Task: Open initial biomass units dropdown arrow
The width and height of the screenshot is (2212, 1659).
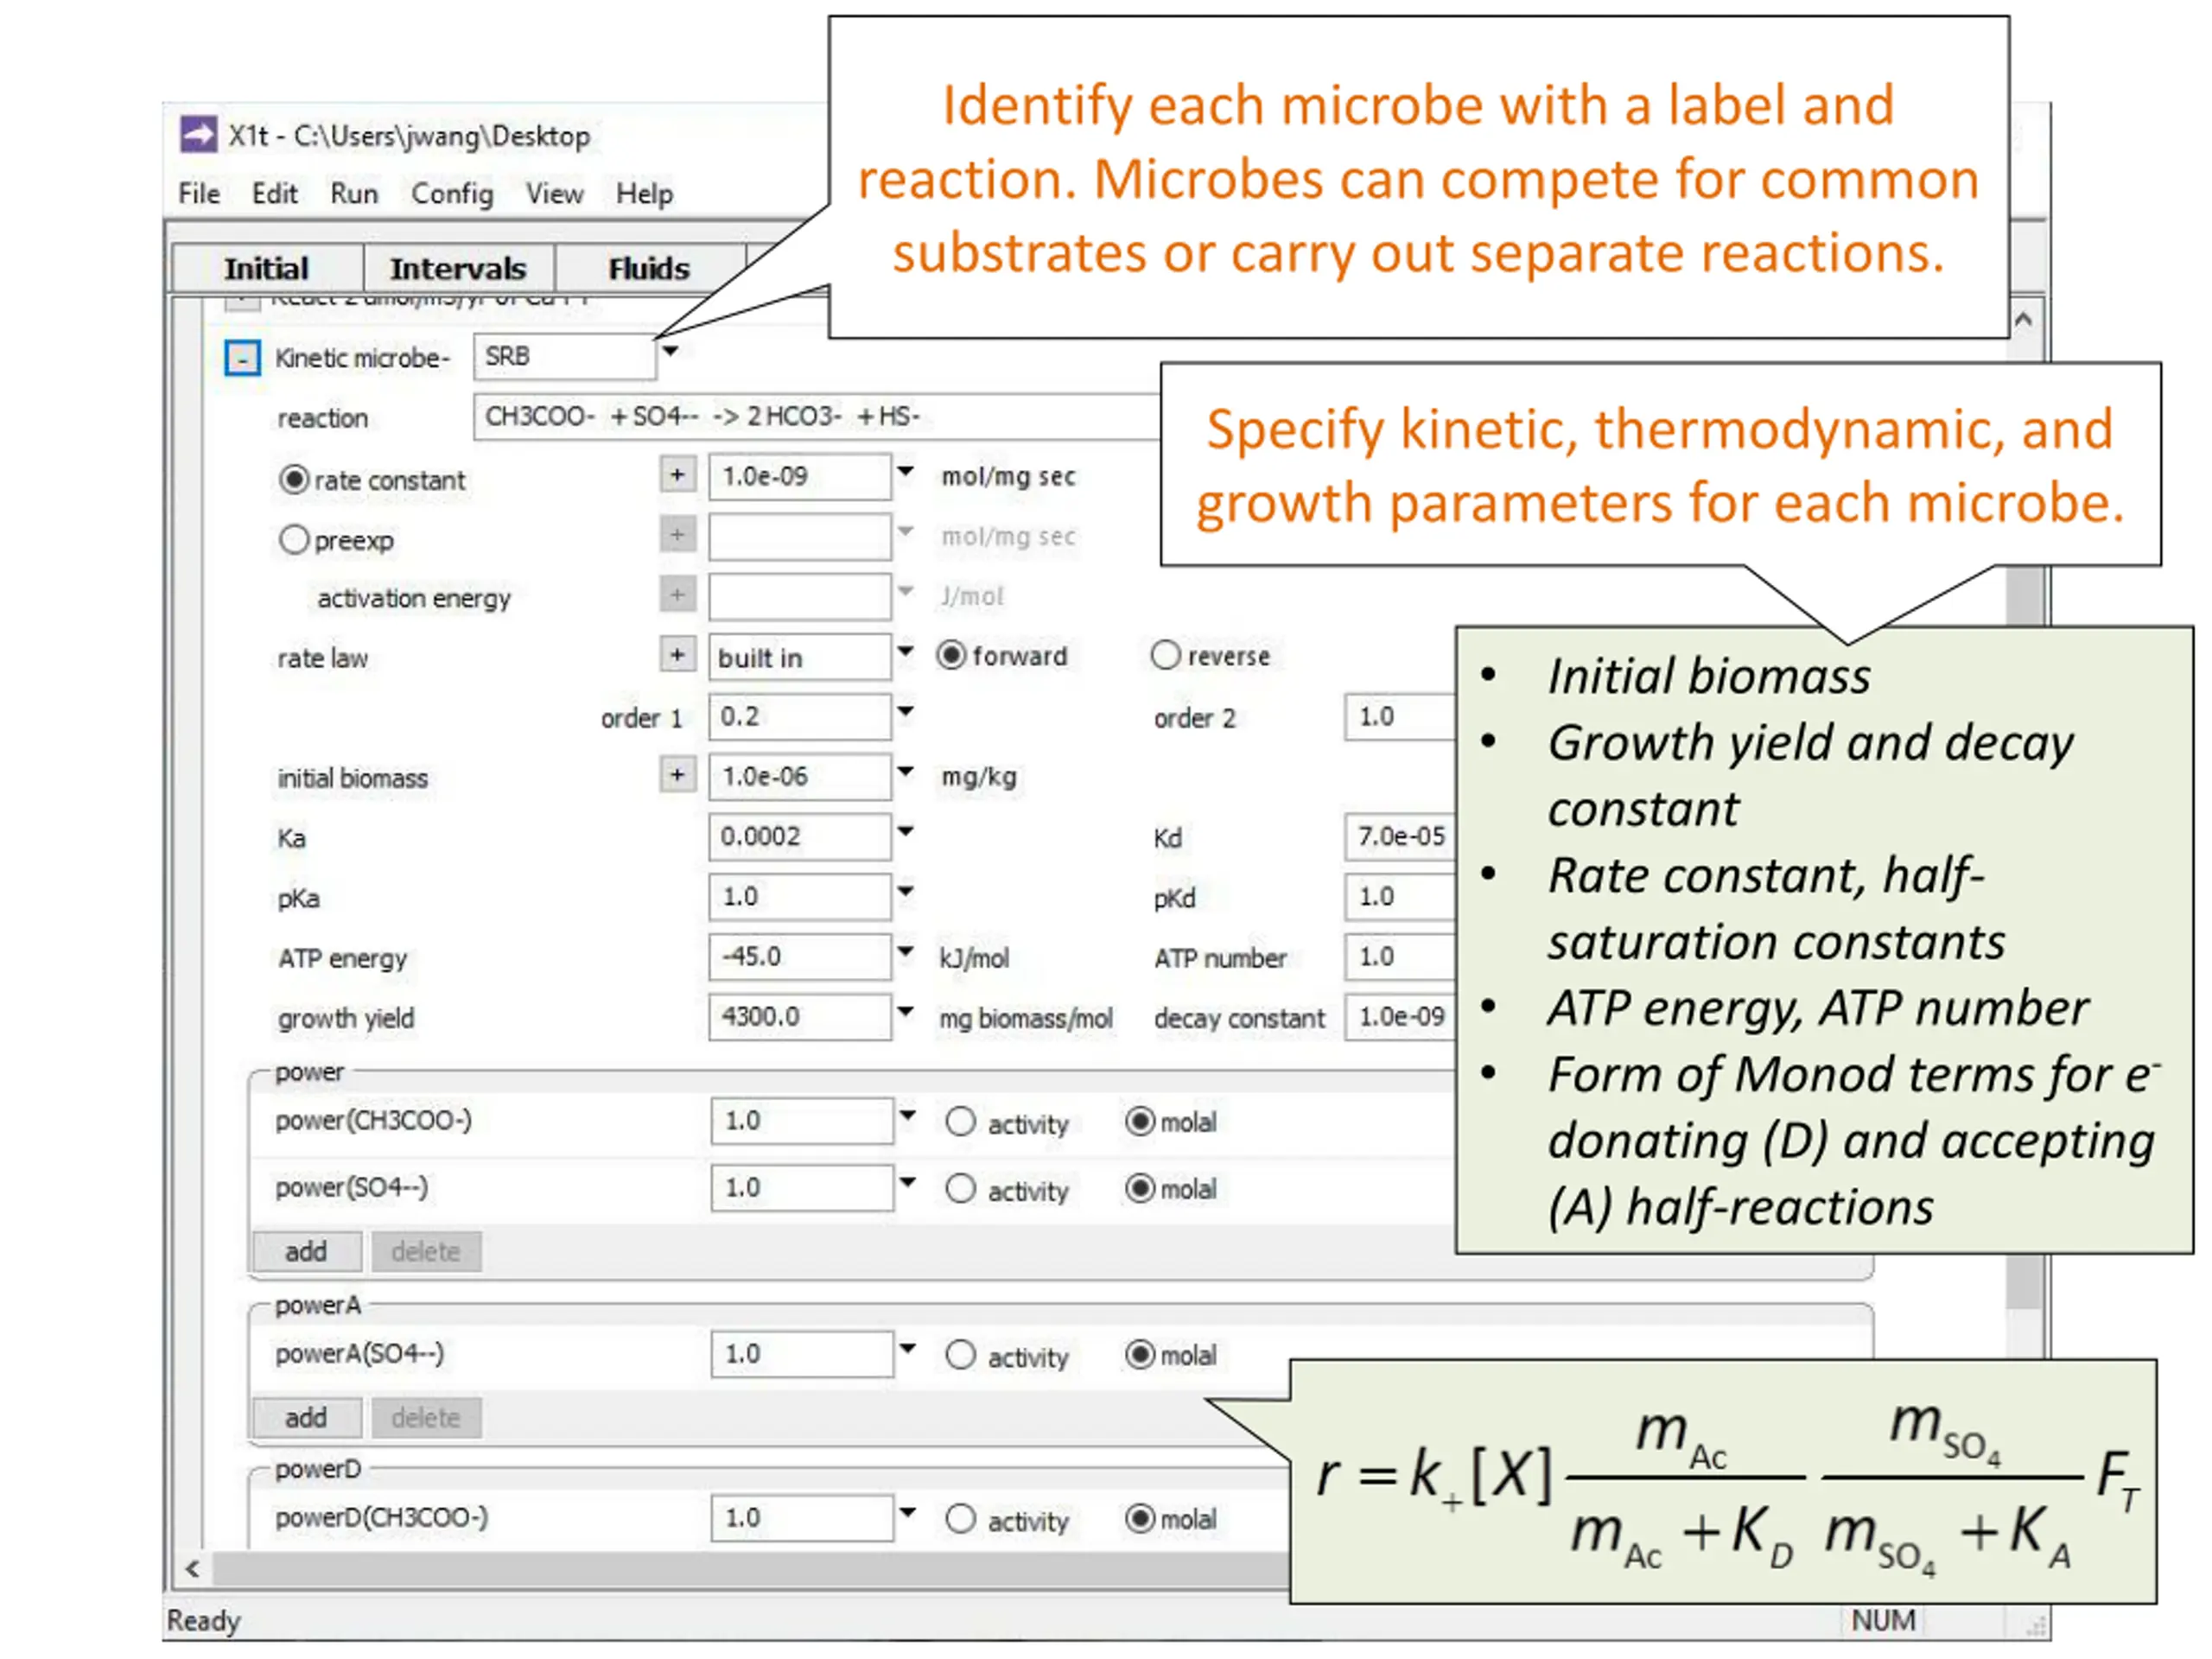Action: click(x=905, y=771)
